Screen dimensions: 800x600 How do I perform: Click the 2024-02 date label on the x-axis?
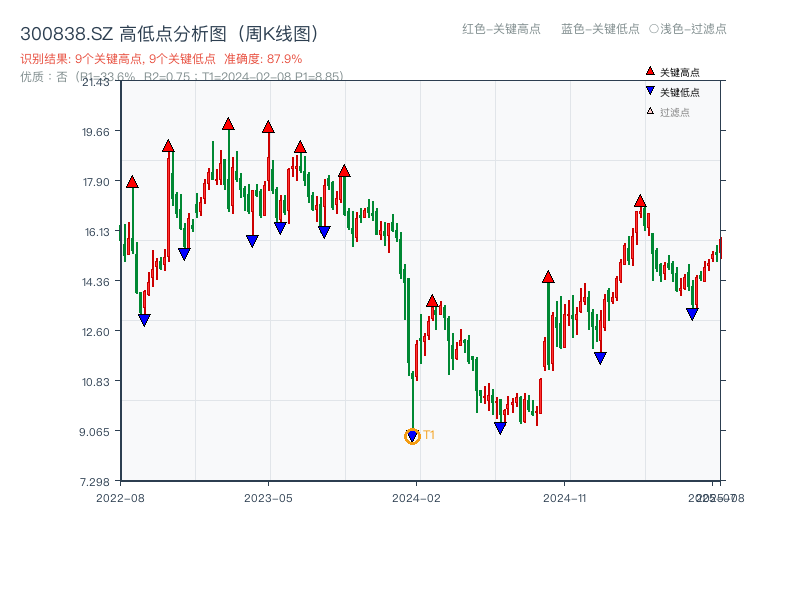[x=418, y=497]
